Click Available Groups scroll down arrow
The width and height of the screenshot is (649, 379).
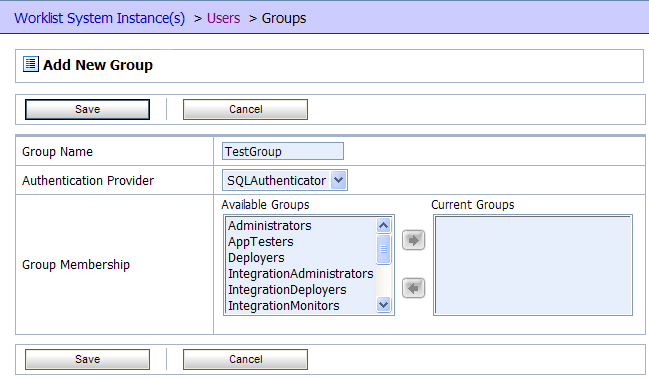[x=383, y=305]
